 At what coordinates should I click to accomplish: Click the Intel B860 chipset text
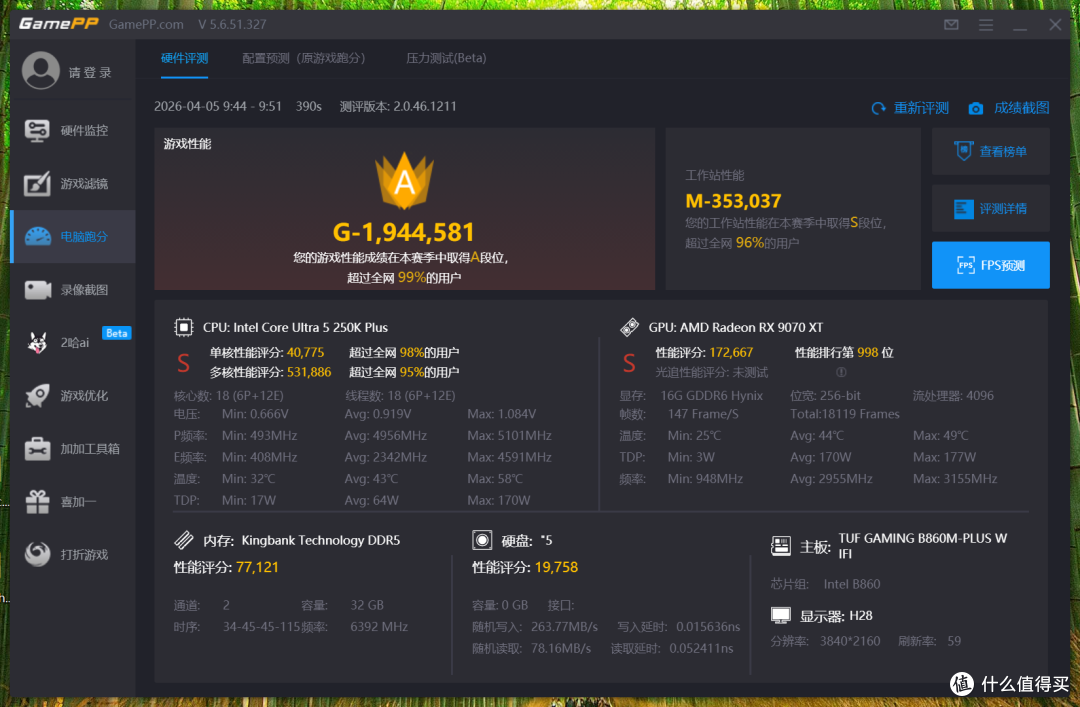point(852,584)
